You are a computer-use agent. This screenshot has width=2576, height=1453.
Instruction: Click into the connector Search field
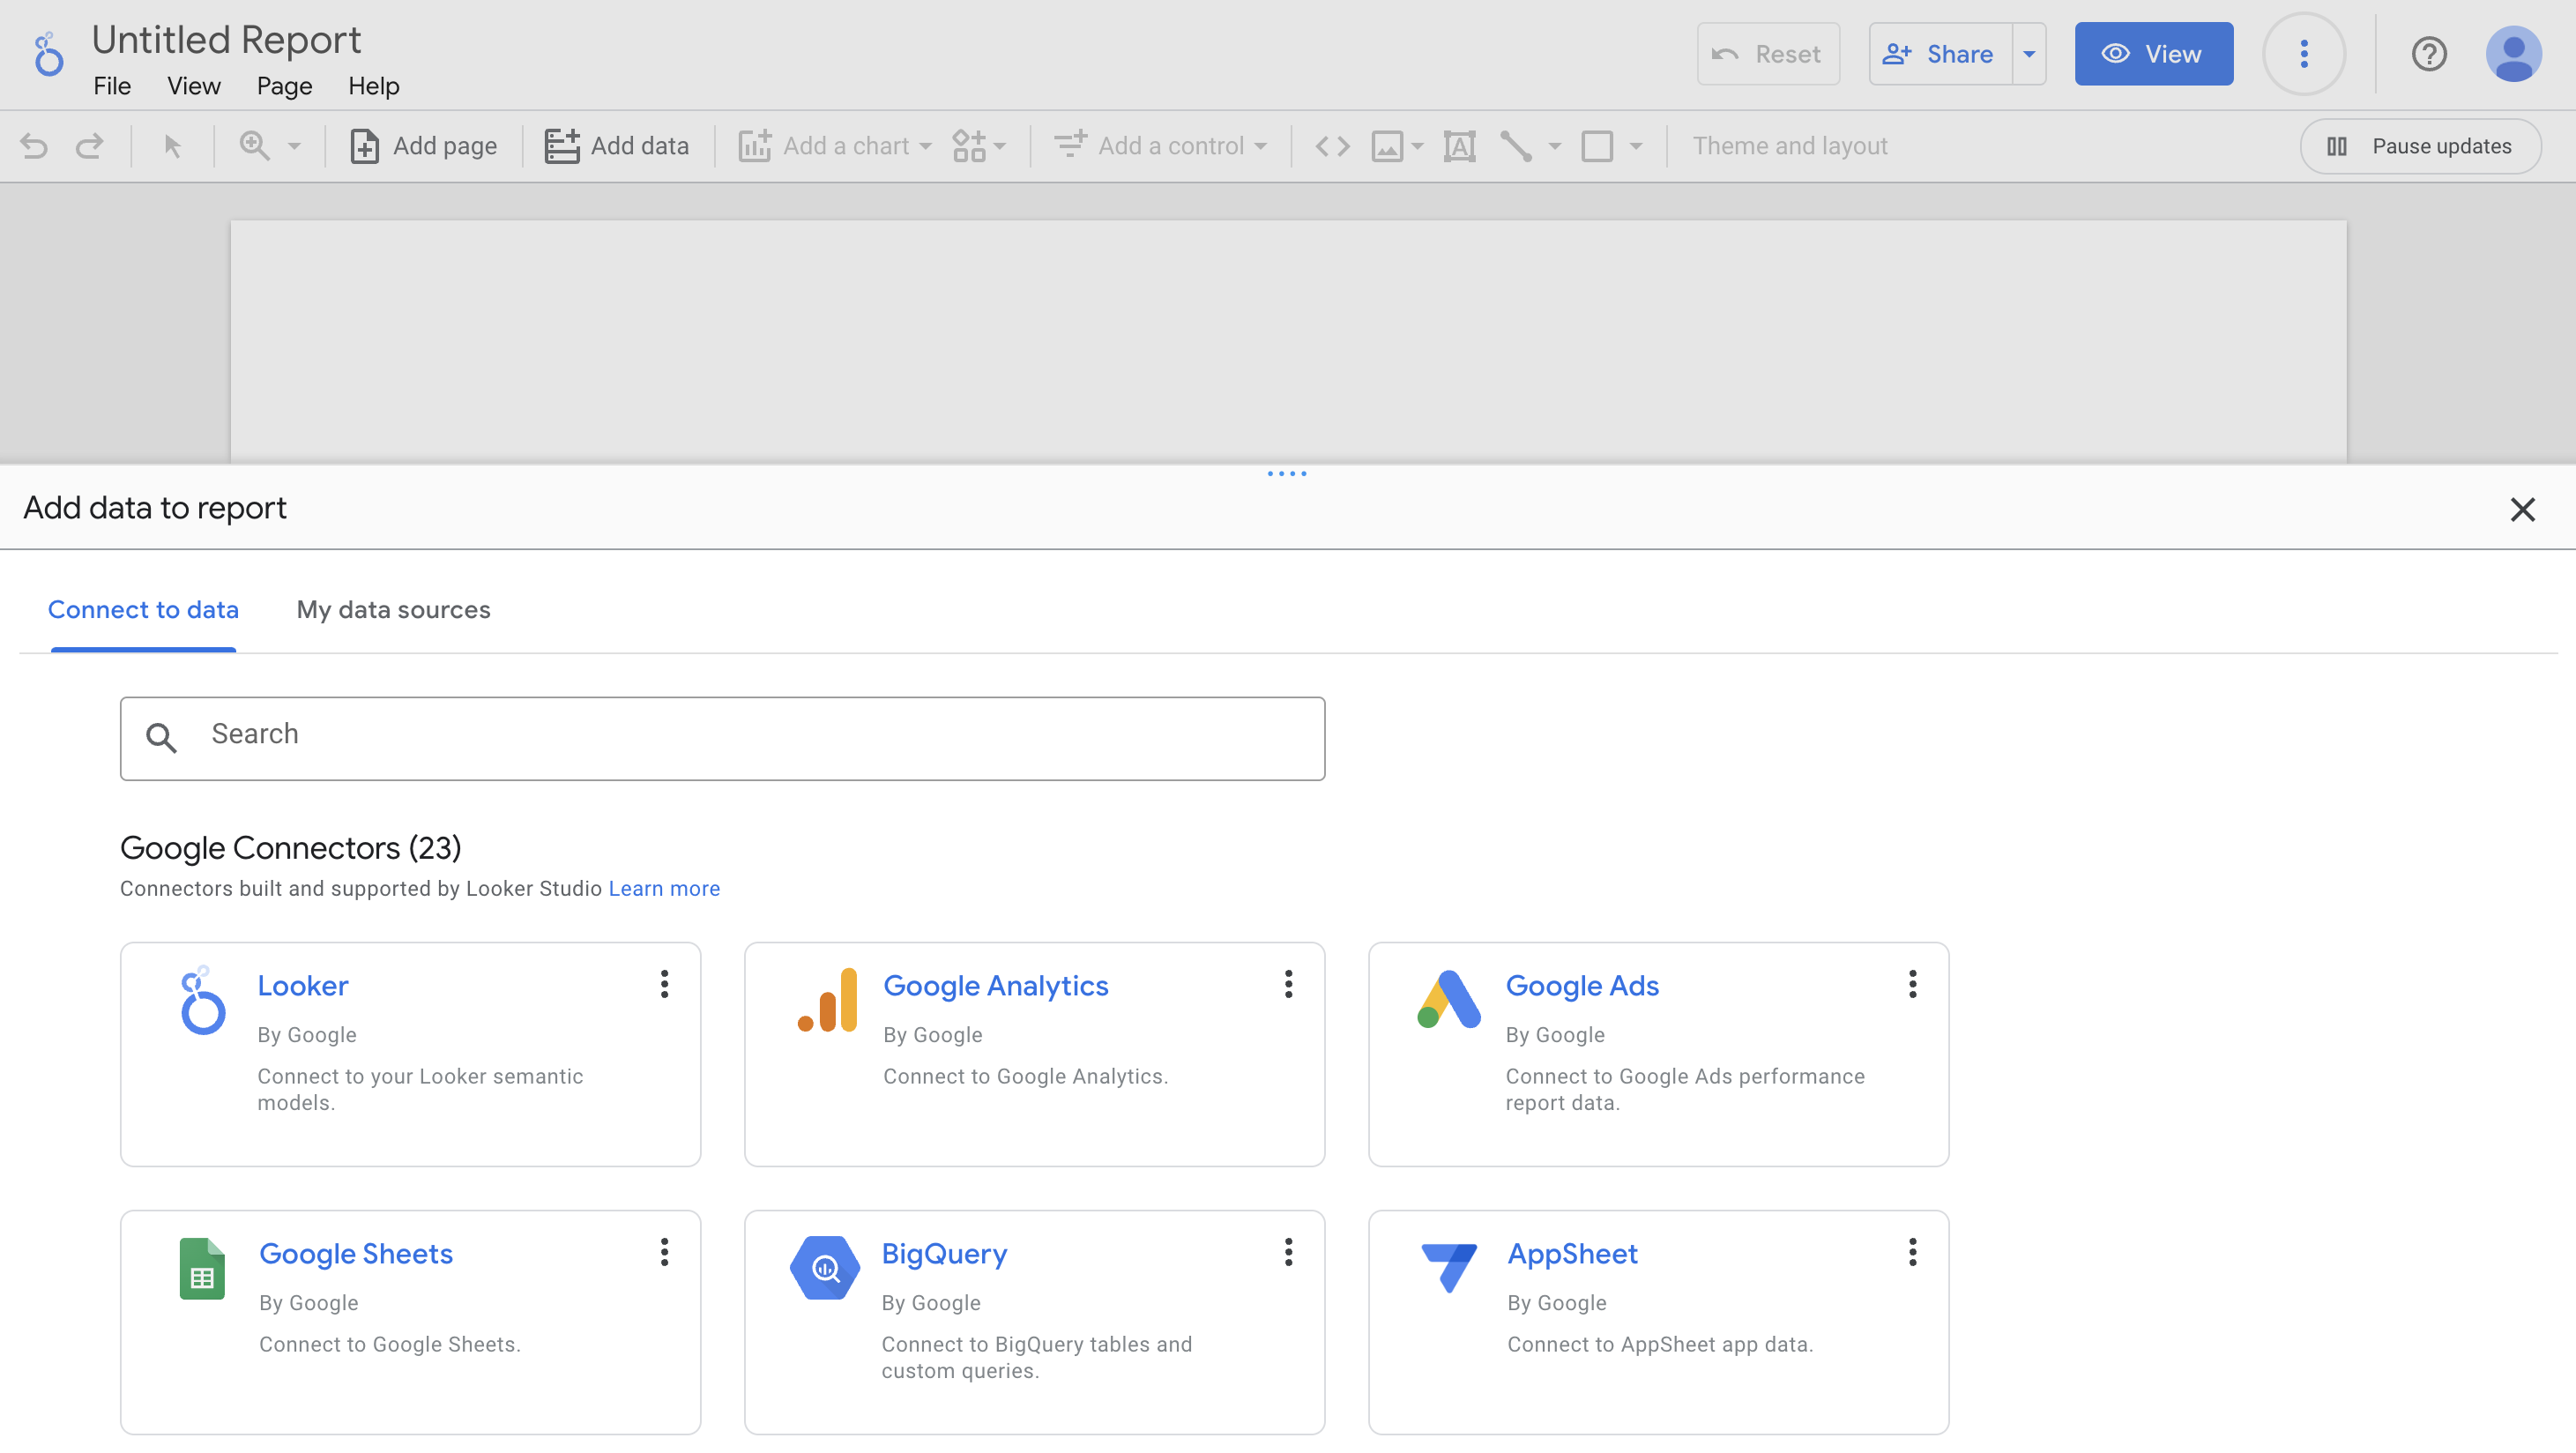coord(722,738)
